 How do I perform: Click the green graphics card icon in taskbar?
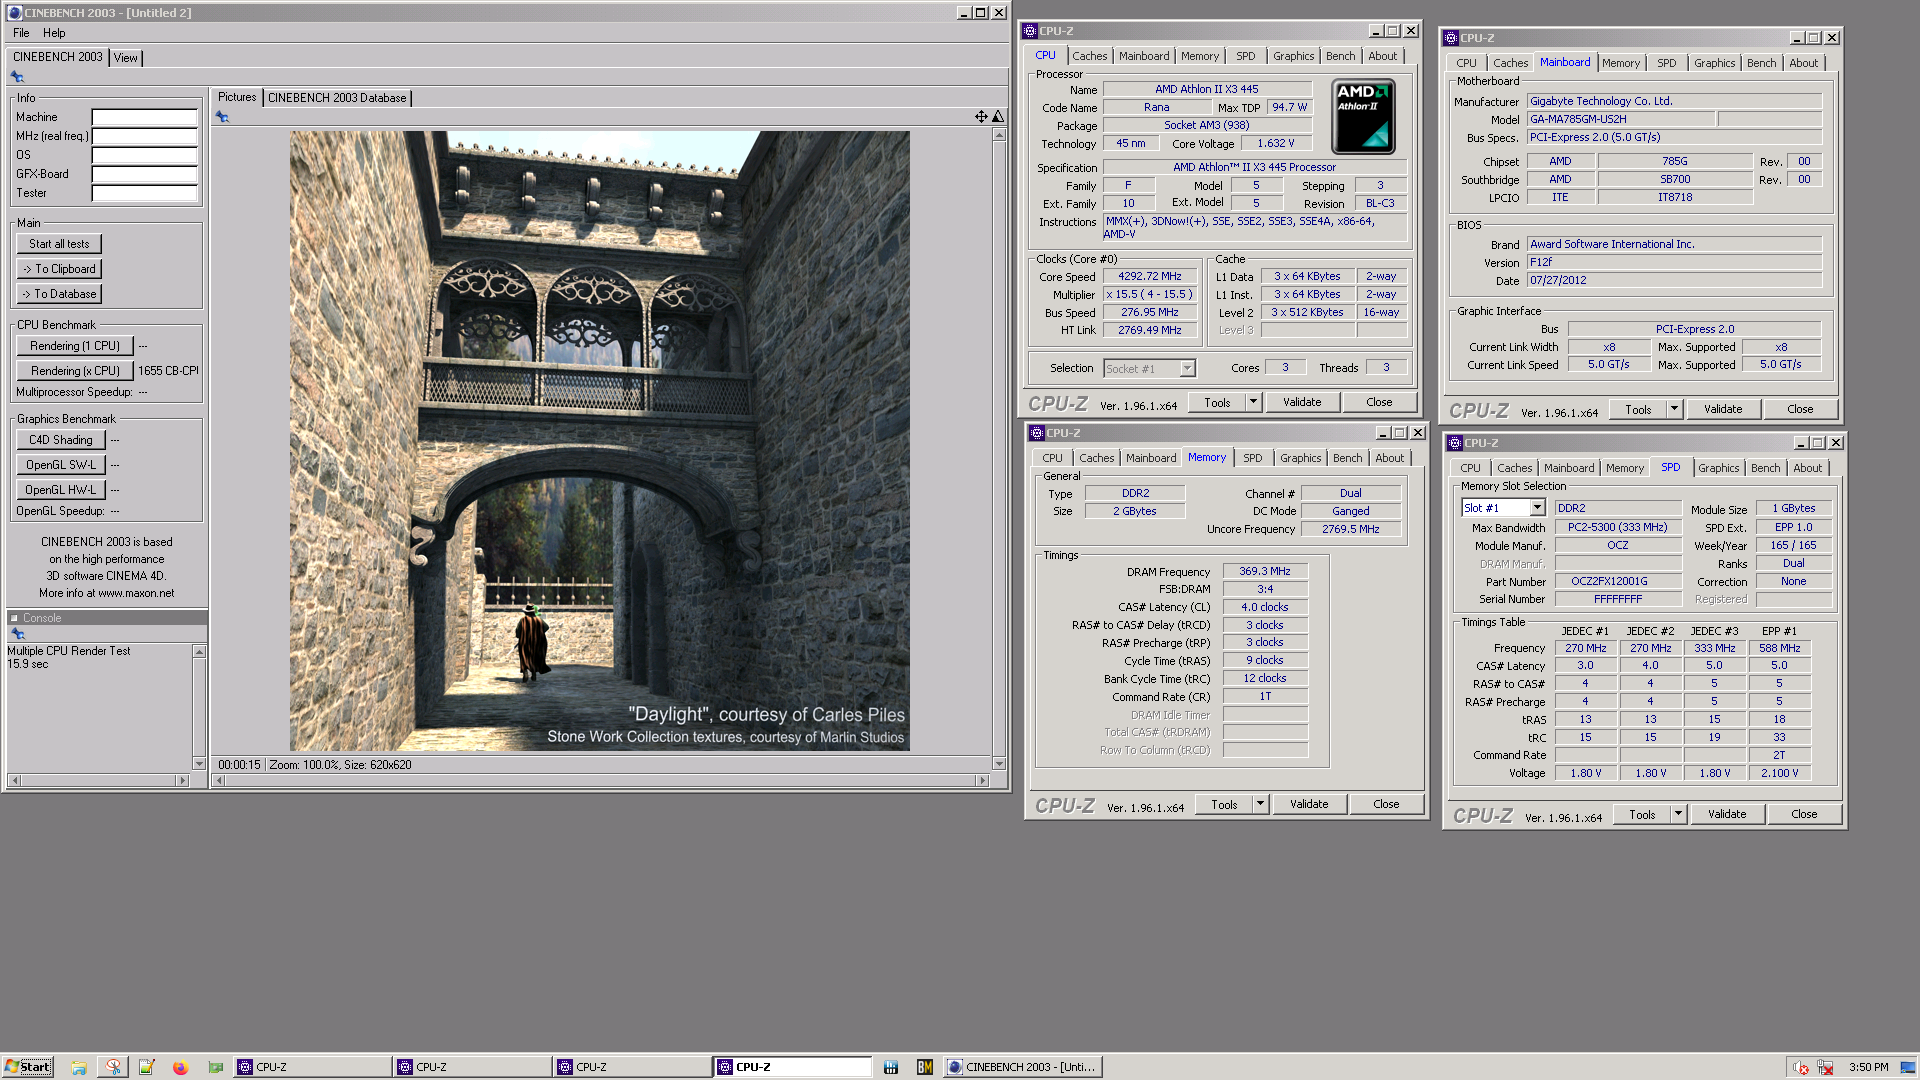tap(215, 1067)
